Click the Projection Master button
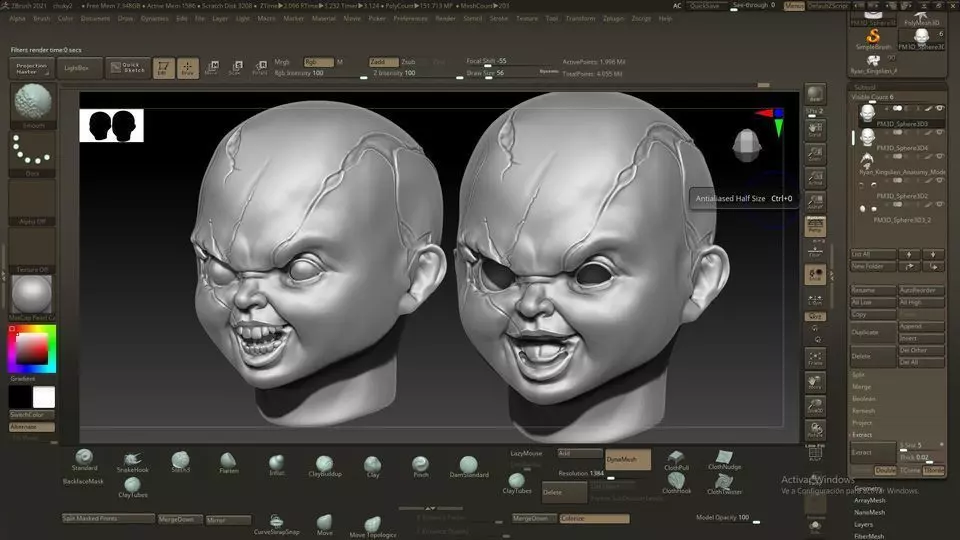The height and width of the screenshot is (540, 960). [x=31, y=68]
